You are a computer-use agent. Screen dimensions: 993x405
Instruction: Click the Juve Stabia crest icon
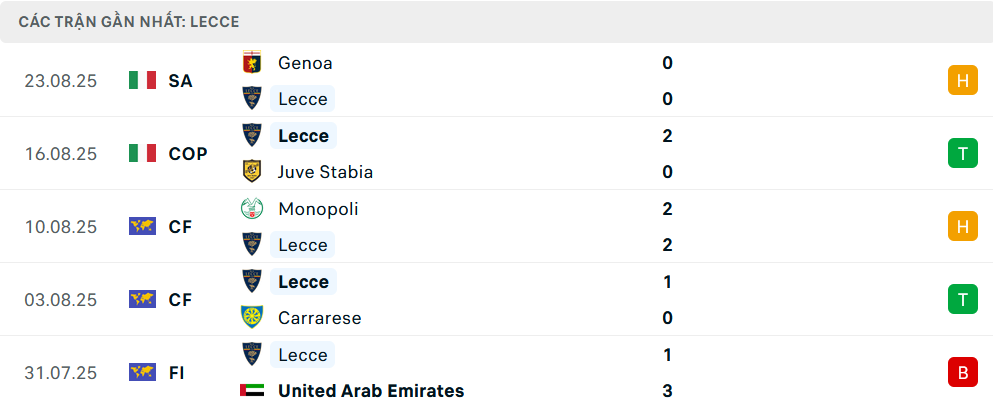(x=252, y=172)
